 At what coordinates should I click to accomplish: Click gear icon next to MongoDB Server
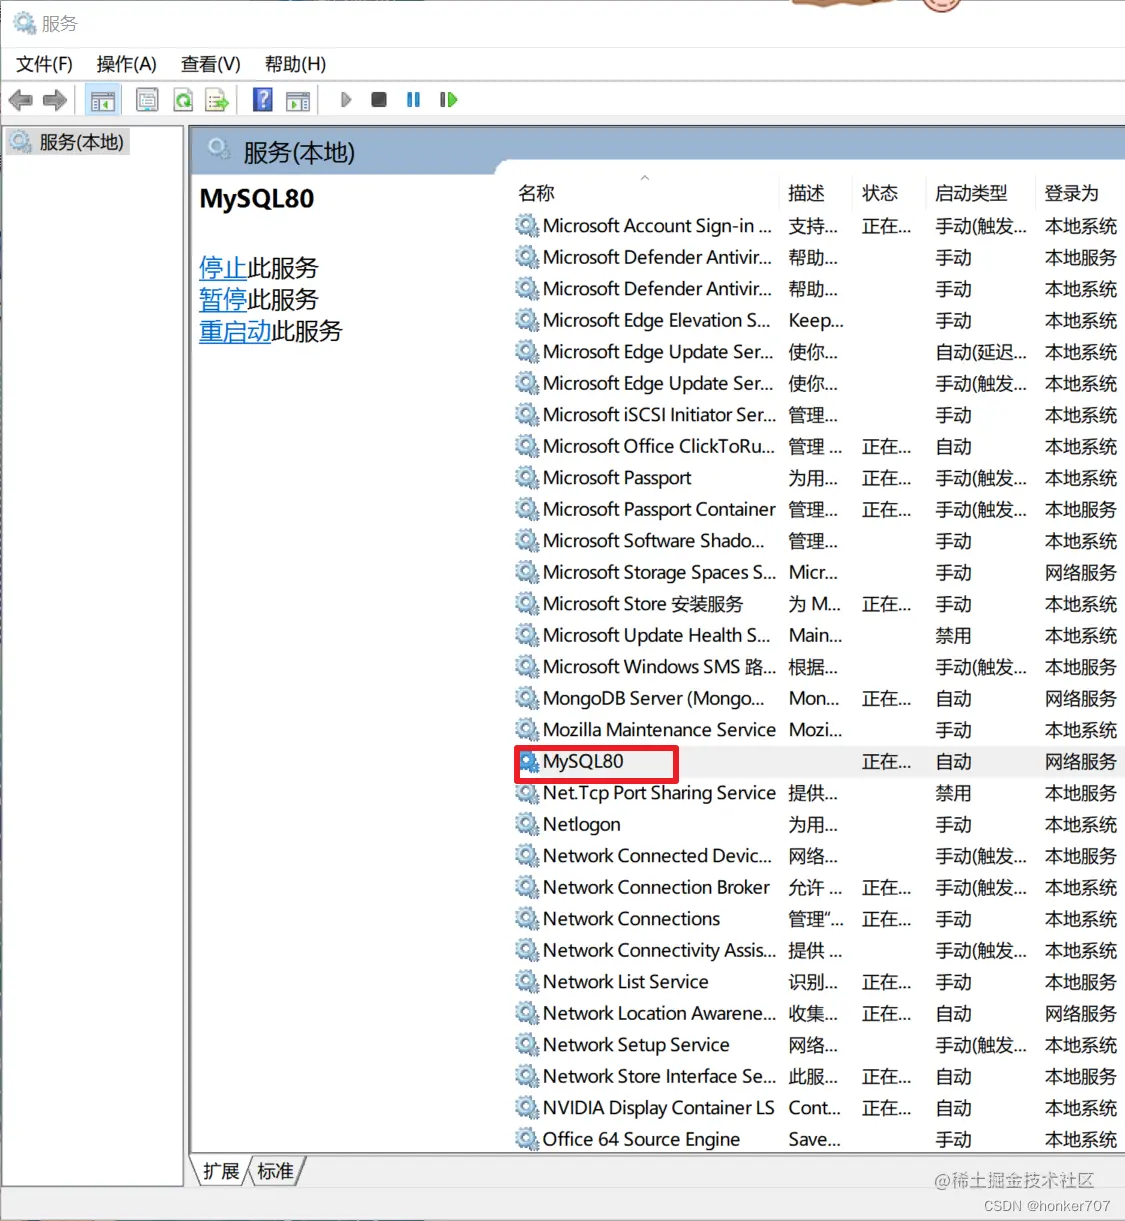point(528,698)
